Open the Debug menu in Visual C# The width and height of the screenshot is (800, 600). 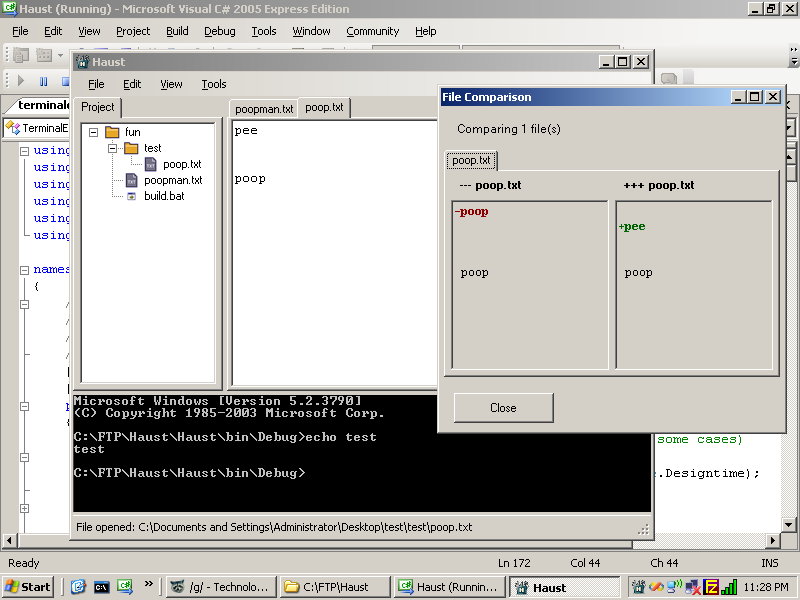click(220, 31)
